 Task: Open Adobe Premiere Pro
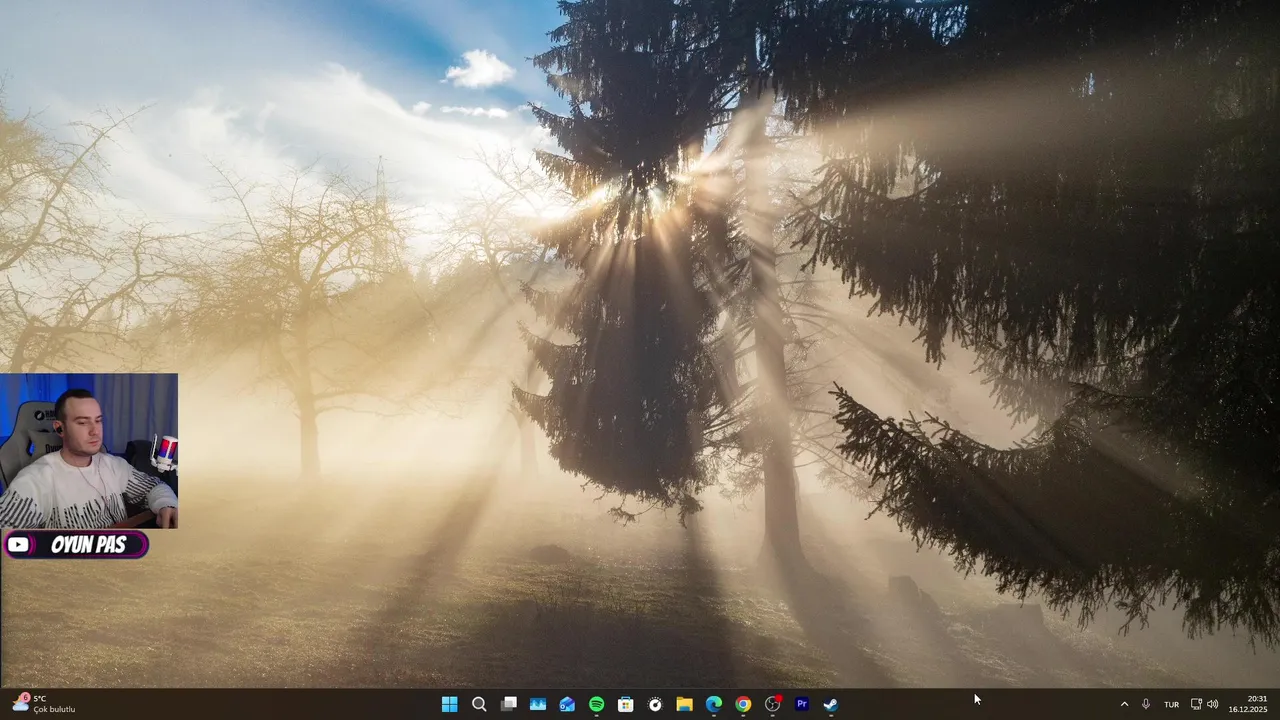(x=801, y=704)
